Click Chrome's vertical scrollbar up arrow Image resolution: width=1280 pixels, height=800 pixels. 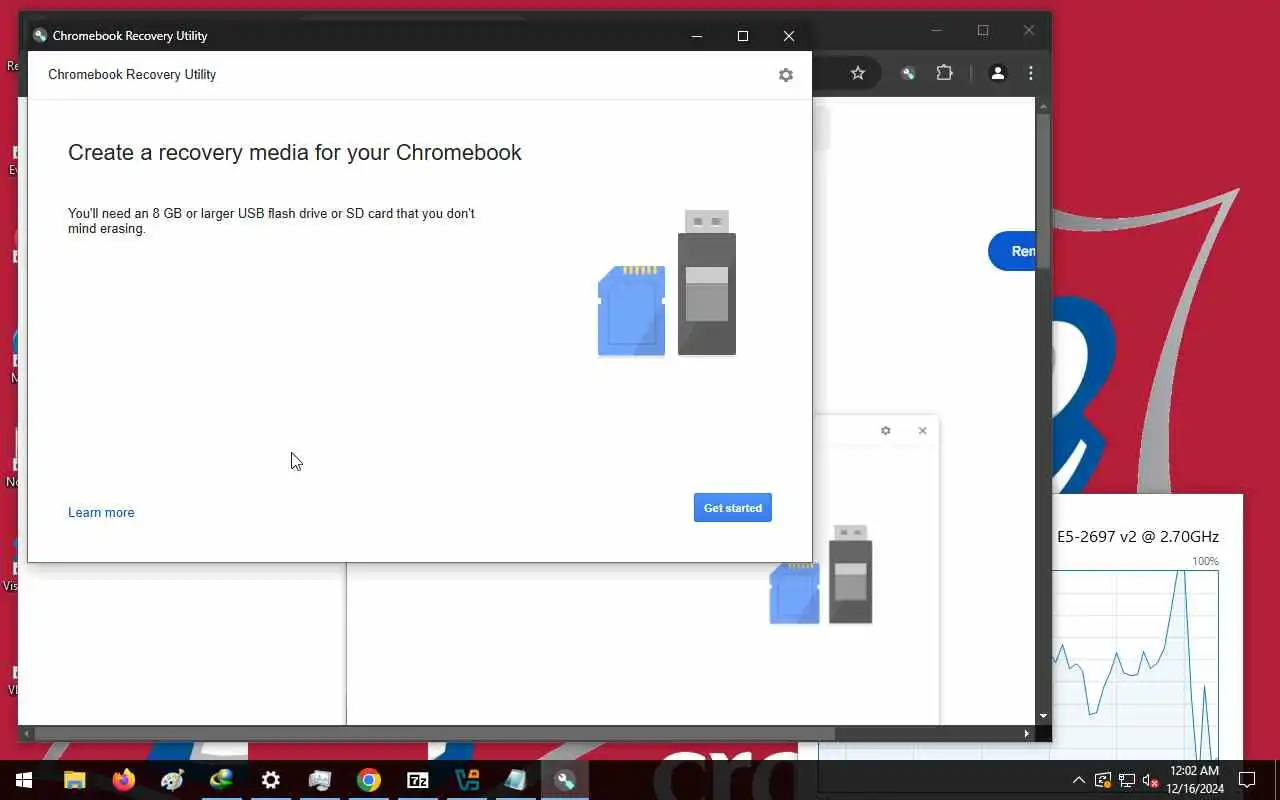pyautogui.click(x=1043, y=106)
